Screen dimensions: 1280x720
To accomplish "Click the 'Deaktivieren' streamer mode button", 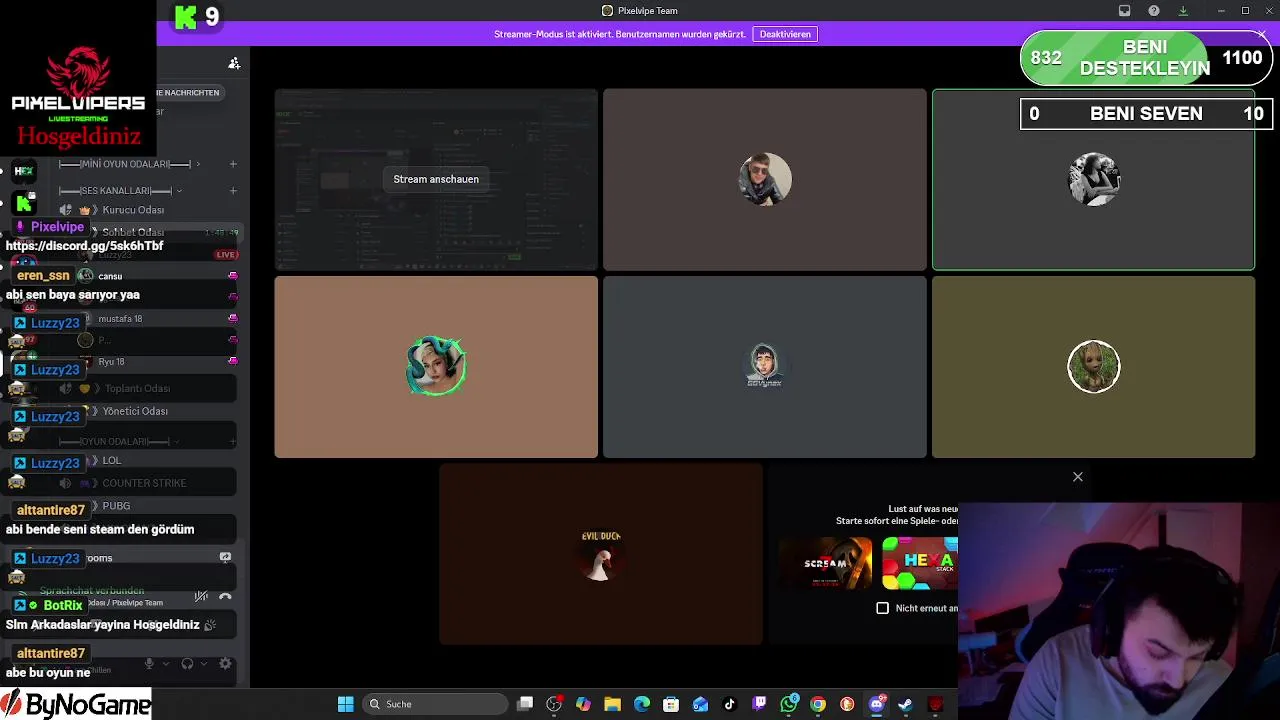I will click(x=785, y=34).
